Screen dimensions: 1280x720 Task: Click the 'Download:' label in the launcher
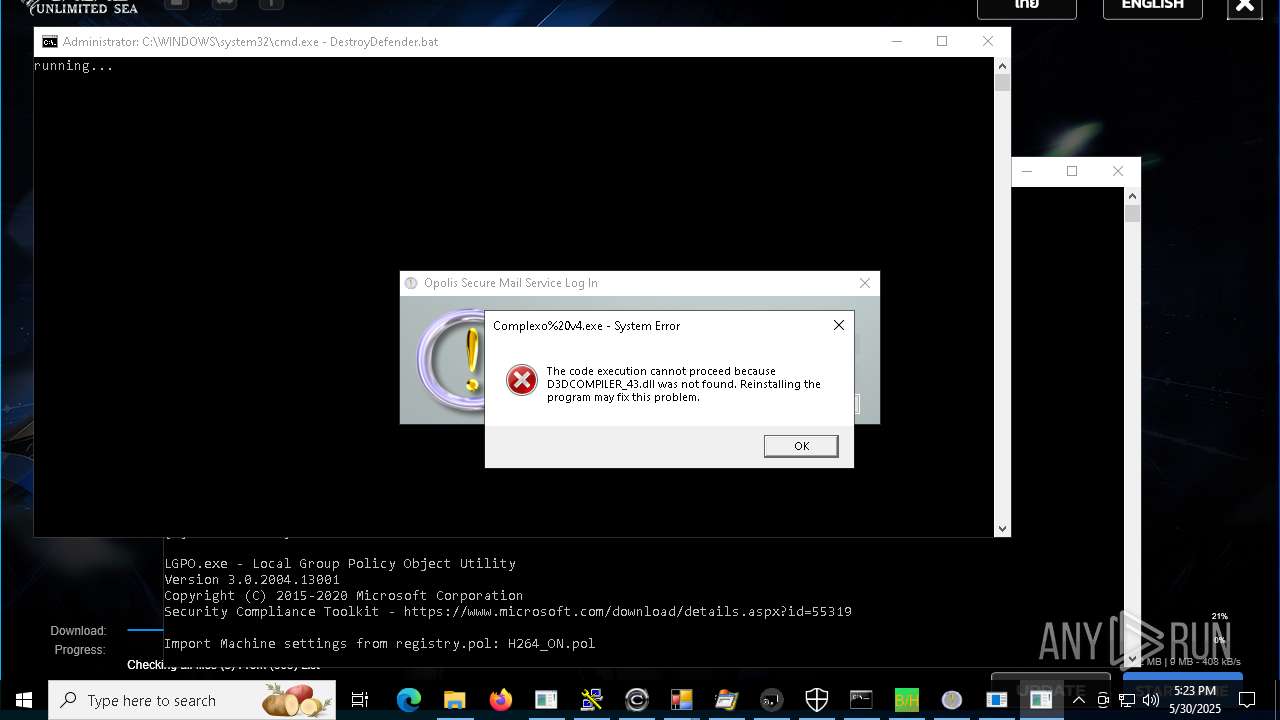coord(78,631)
